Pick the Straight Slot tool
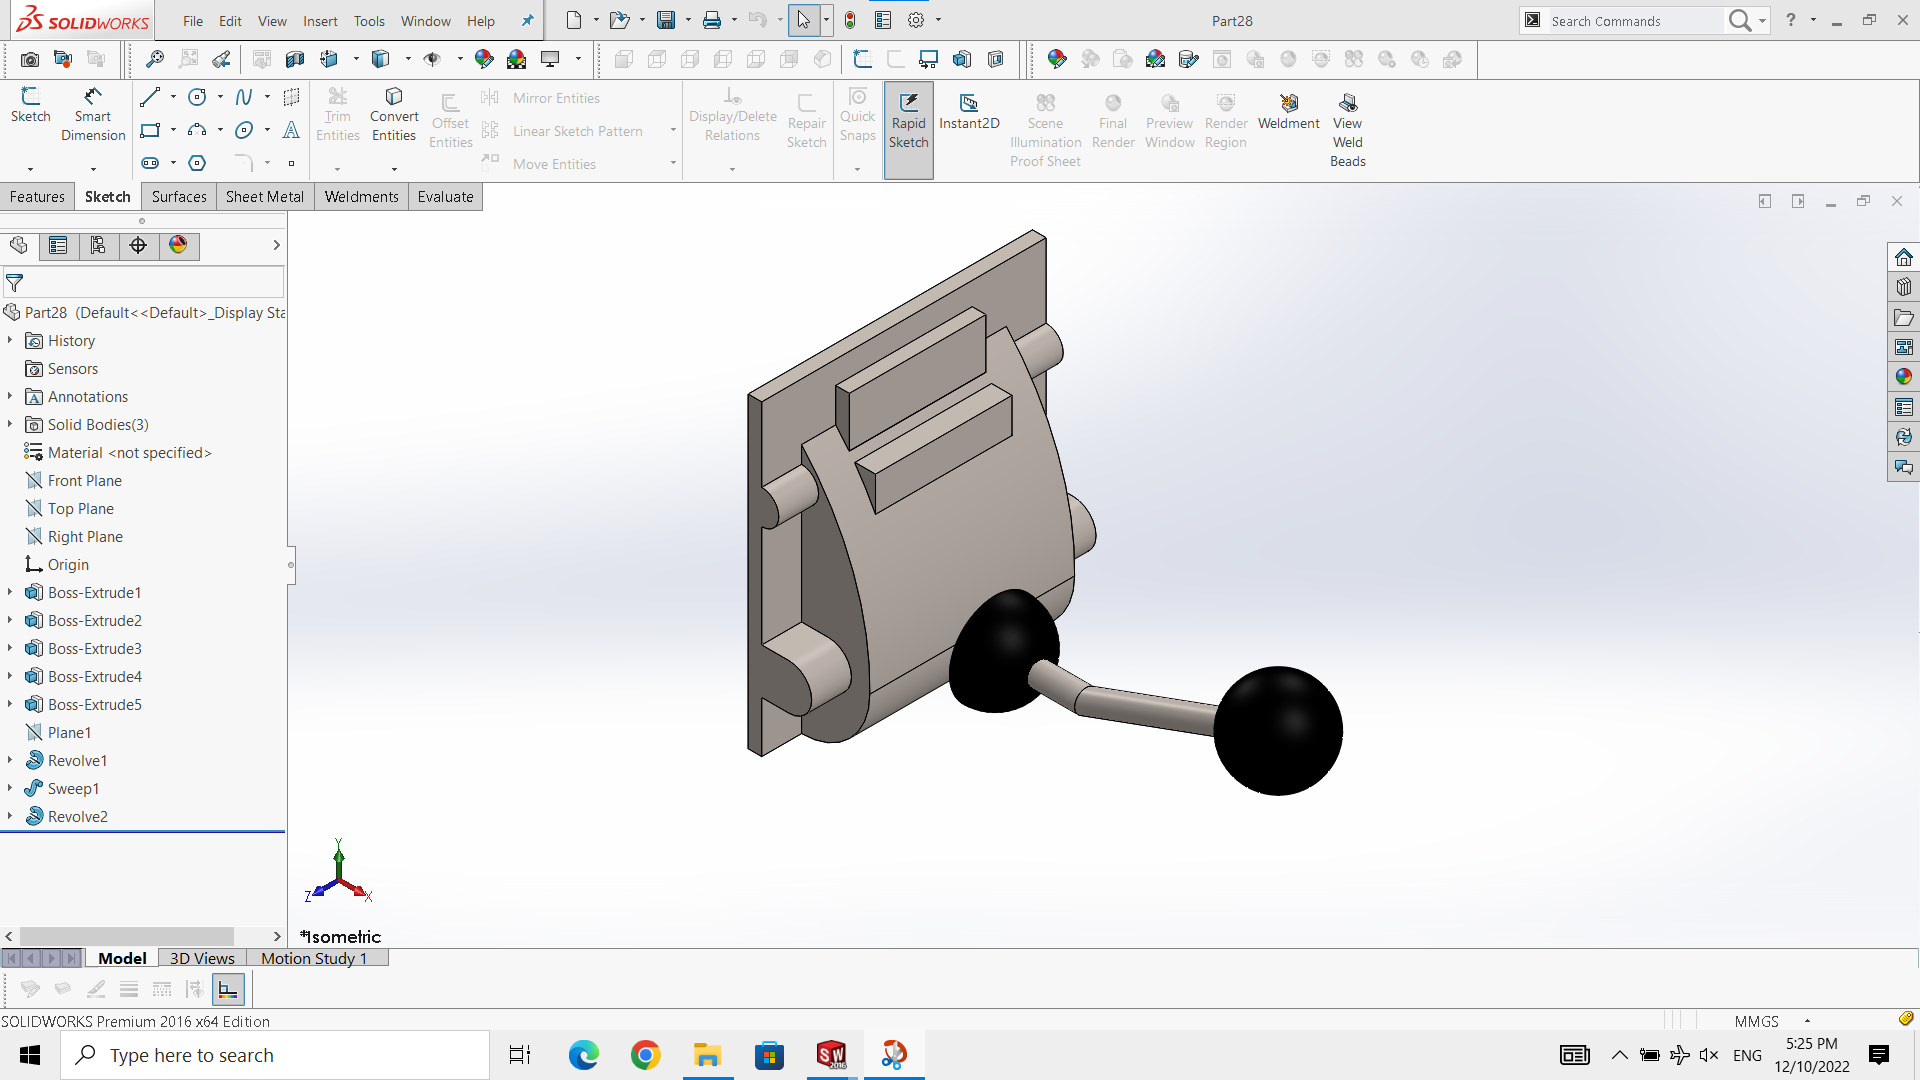 point(150,163)
